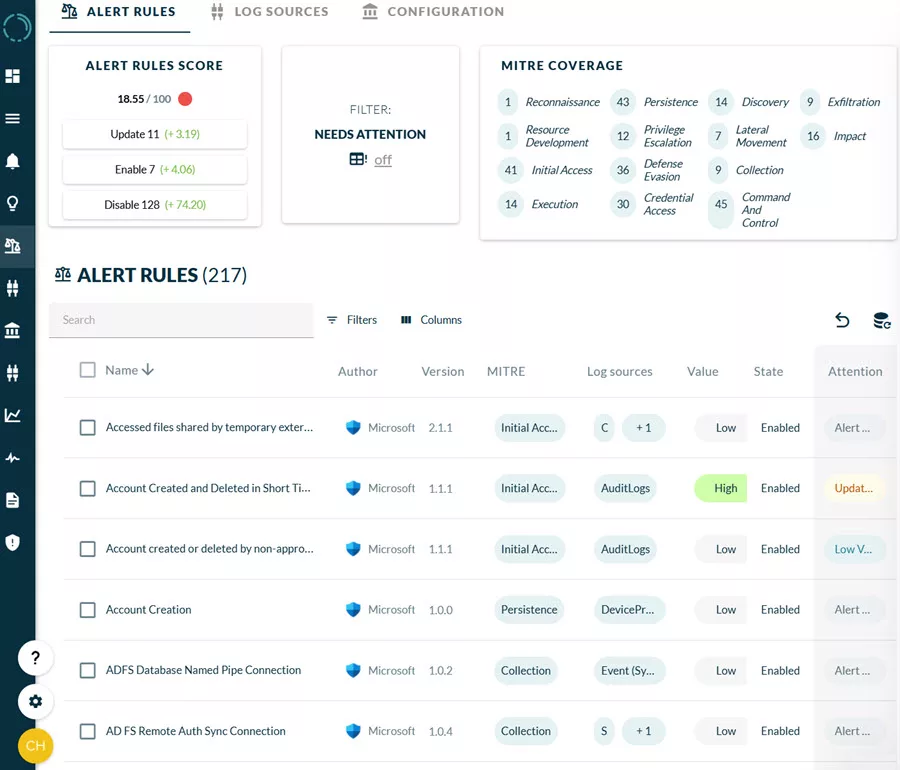Screen dimensions: 900x770
Task: Click the DevicePr... log source chip
Action: 629,609
